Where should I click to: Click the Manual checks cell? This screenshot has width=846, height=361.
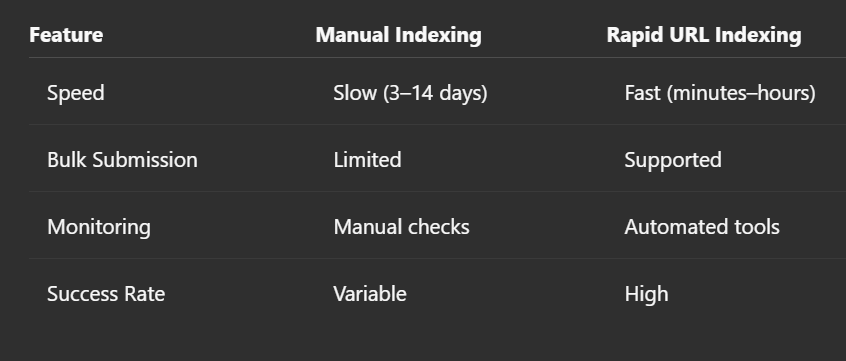click(401, 227)
